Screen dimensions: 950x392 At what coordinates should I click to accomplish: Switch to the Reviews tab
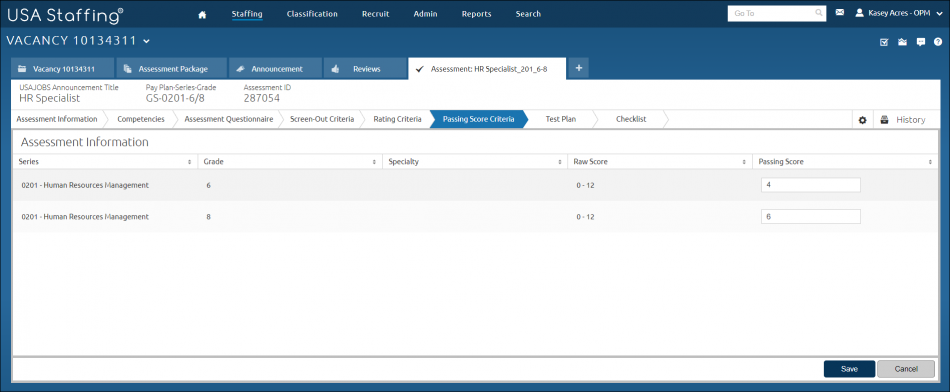click(365, 69)
